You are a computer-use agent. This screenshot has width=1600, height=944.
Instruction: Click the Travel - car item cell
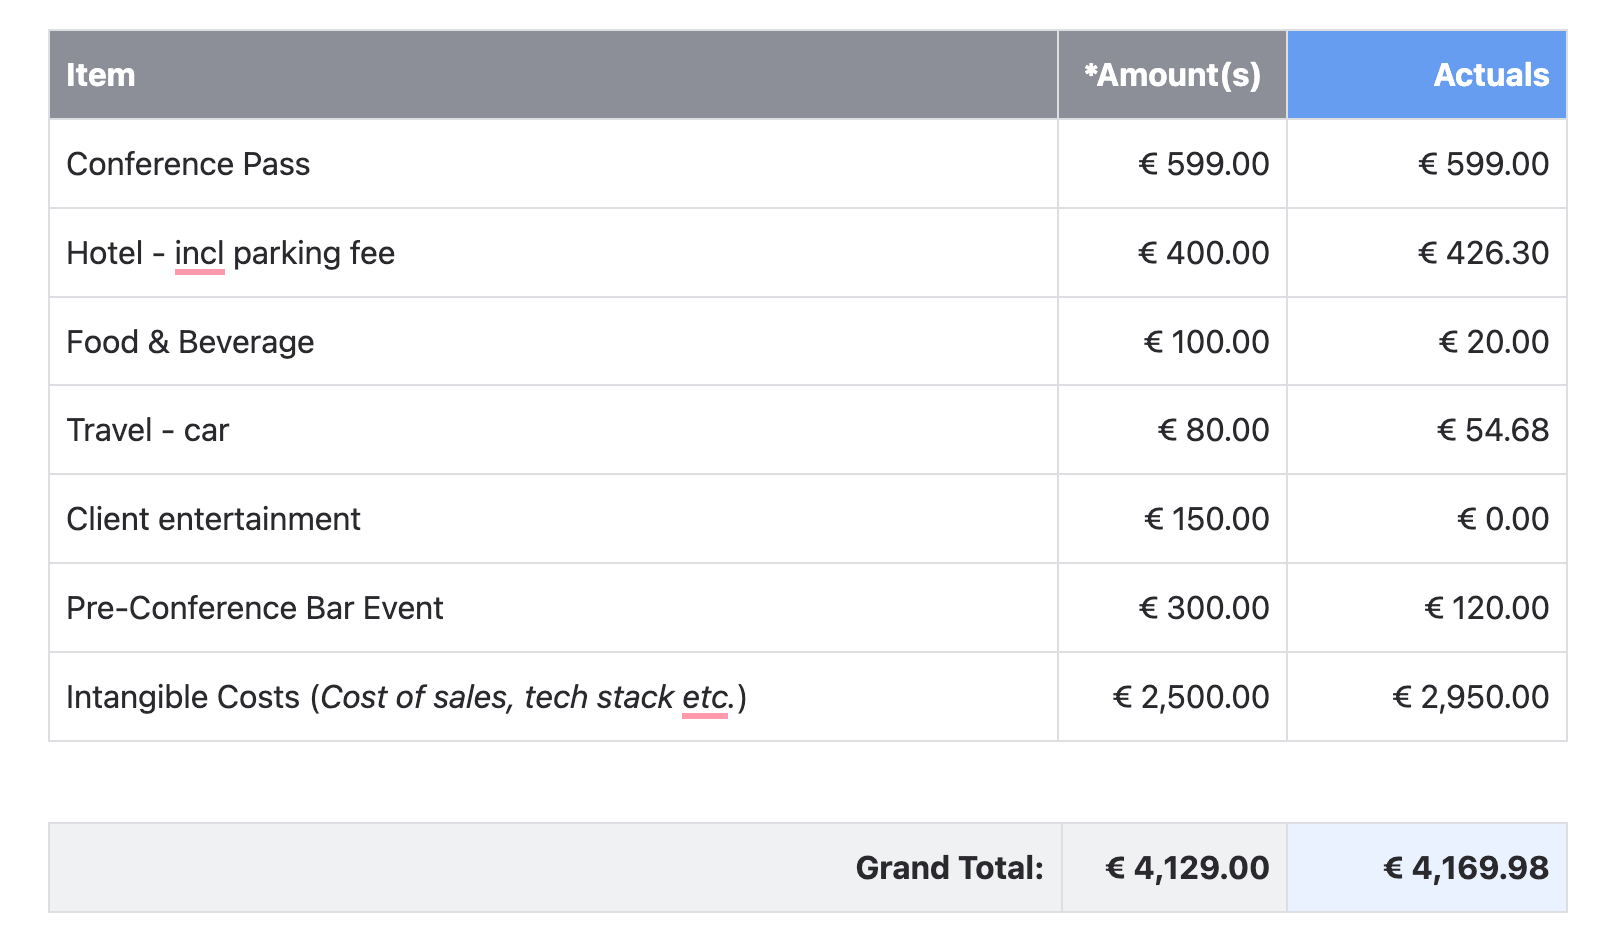point(553,430)
